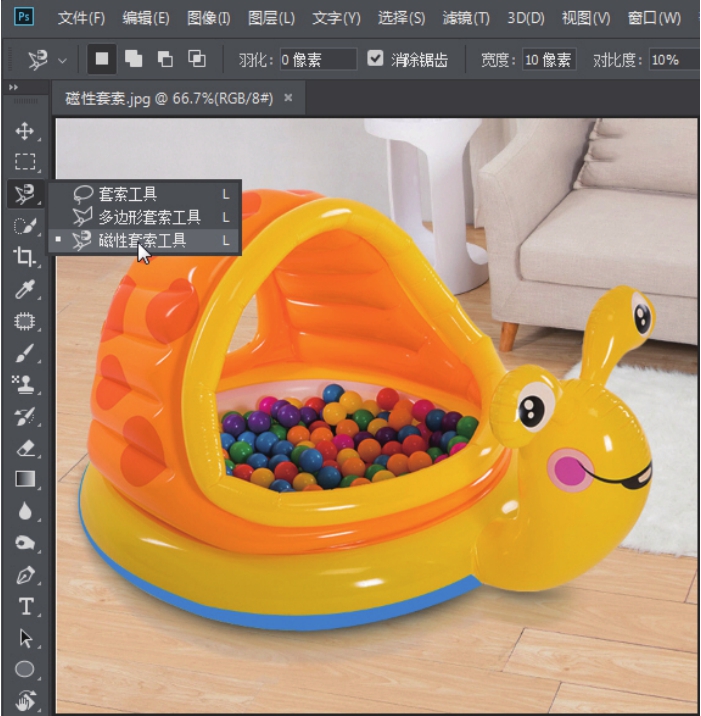701x716 pixels.
Task: Toggle the 消除锯齿 anti-alias checkbox
Action: point(375,58)
